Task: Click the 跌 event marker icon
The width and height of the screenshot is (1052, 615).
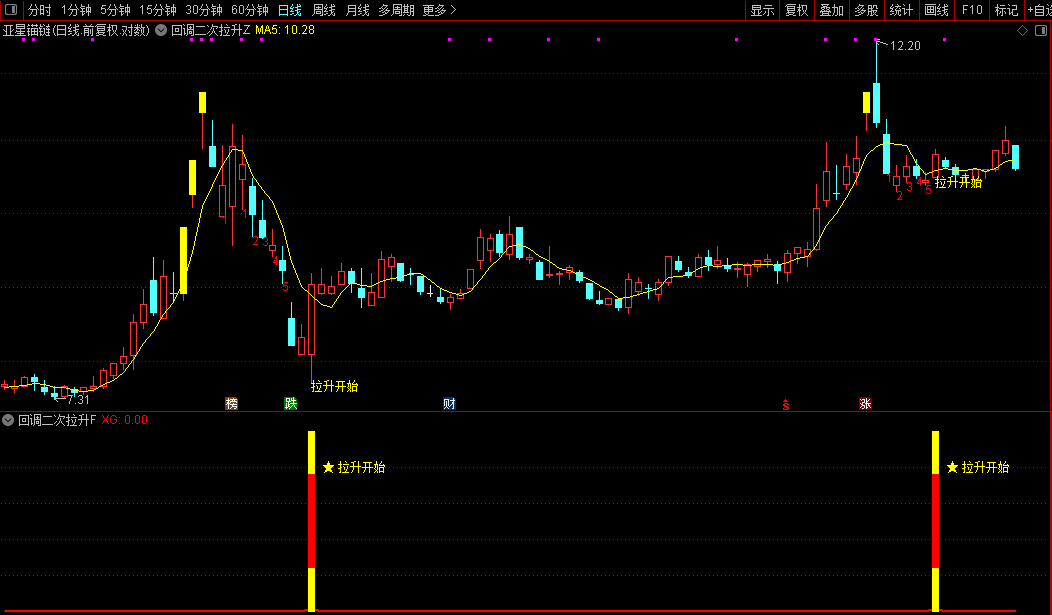Action: pyautogui.click(x=291, y=403)
